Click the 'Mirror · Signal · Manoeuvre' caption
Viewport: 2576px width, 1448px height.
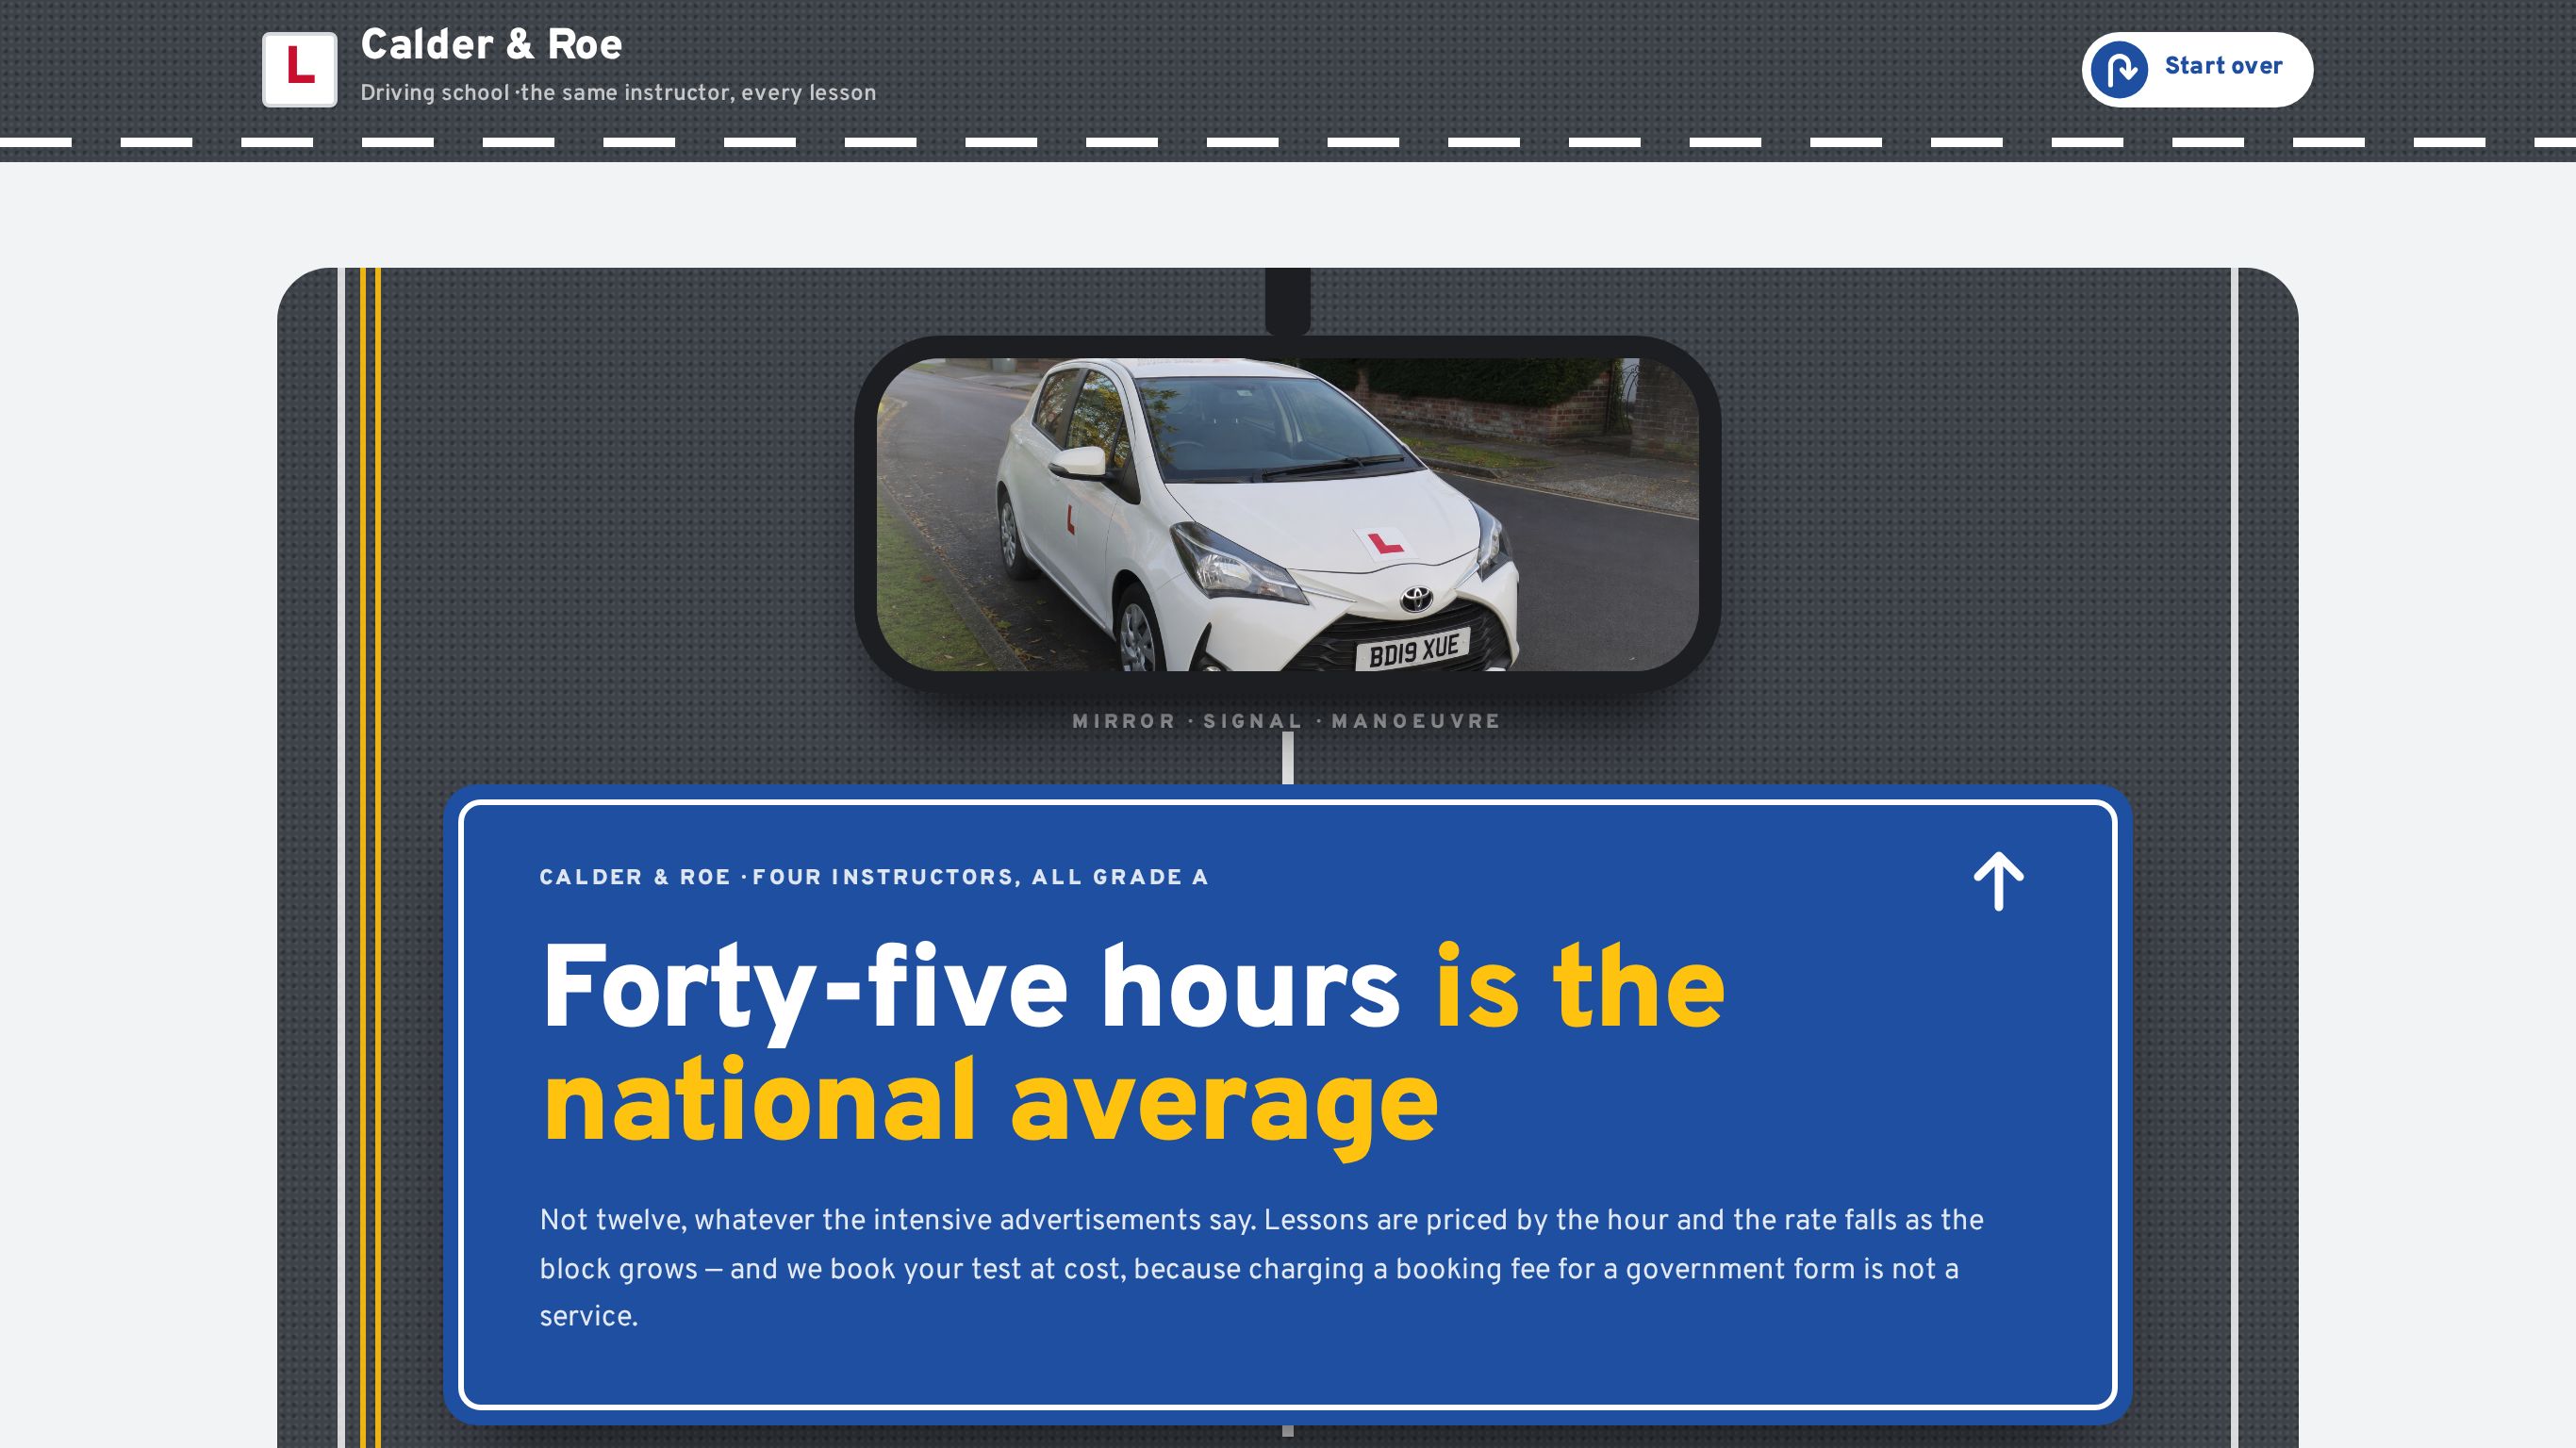(1287, 721)
